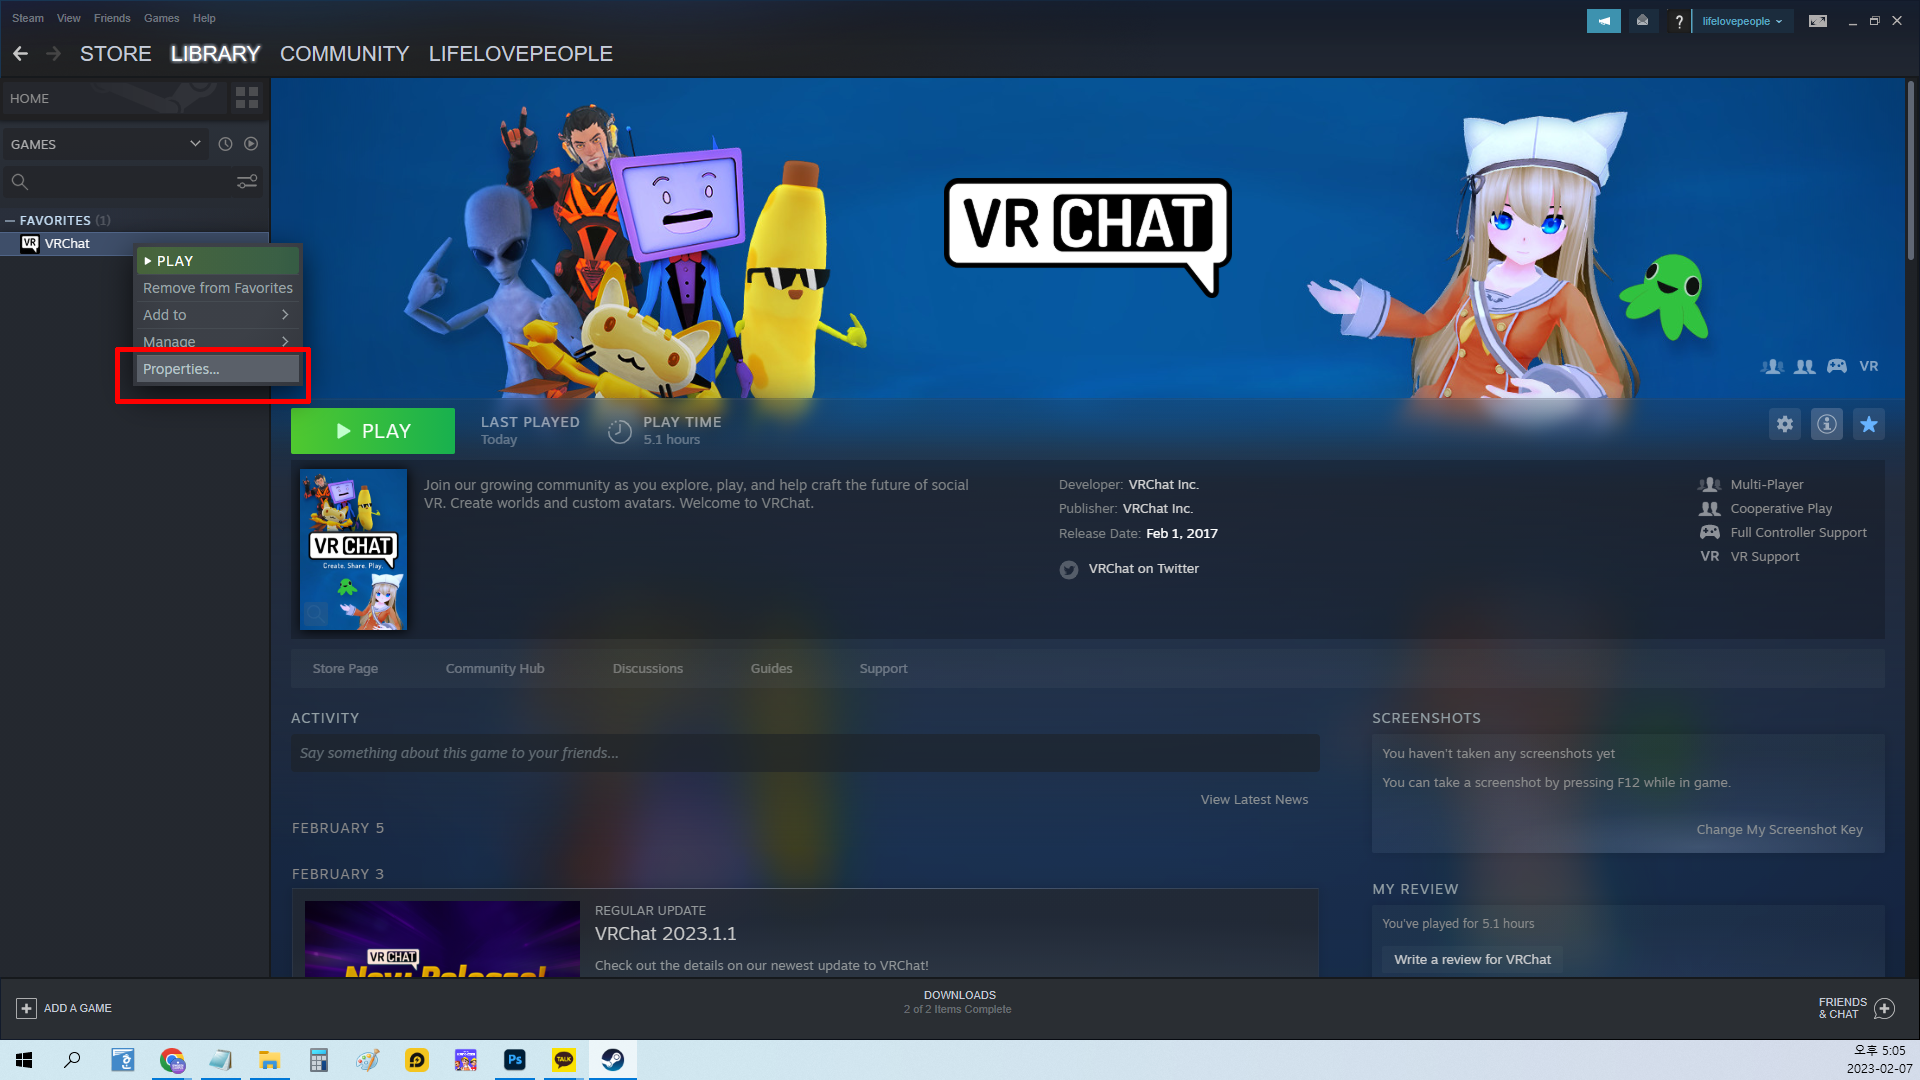Click Change My Screenshot Key
The width and height of the screenshot is (1920, 1080).
click(1779, 830)
